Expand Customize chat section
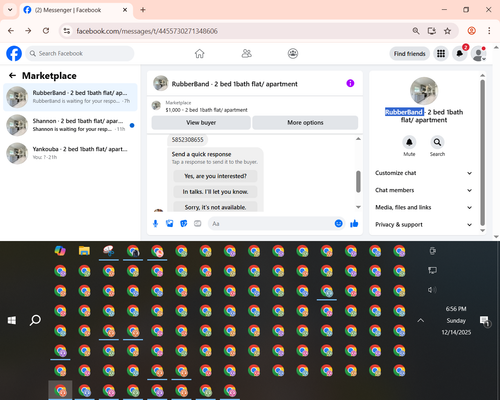The height and width of the screenshot is (400, 500). pos(423,173)
